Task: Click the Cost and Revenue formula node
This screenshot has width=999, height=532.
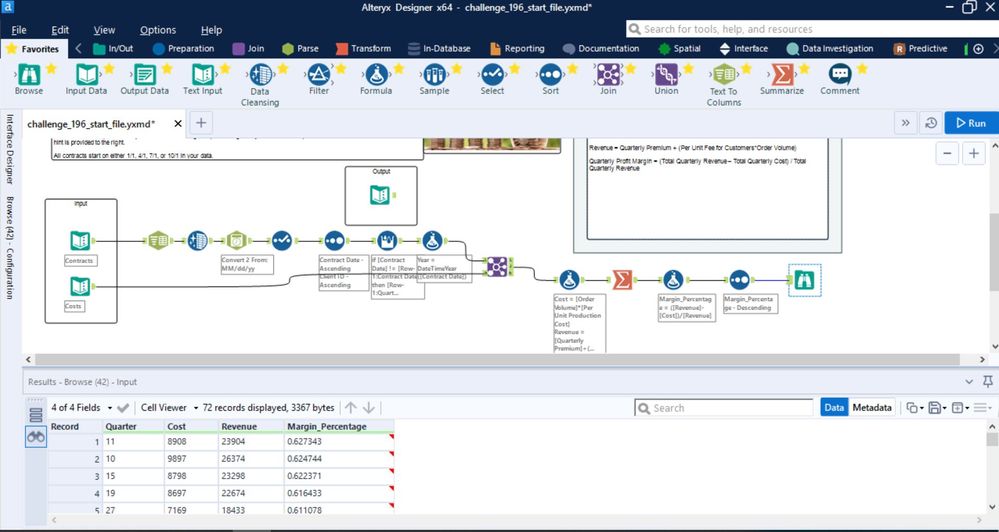Action: tap(569, 280)
